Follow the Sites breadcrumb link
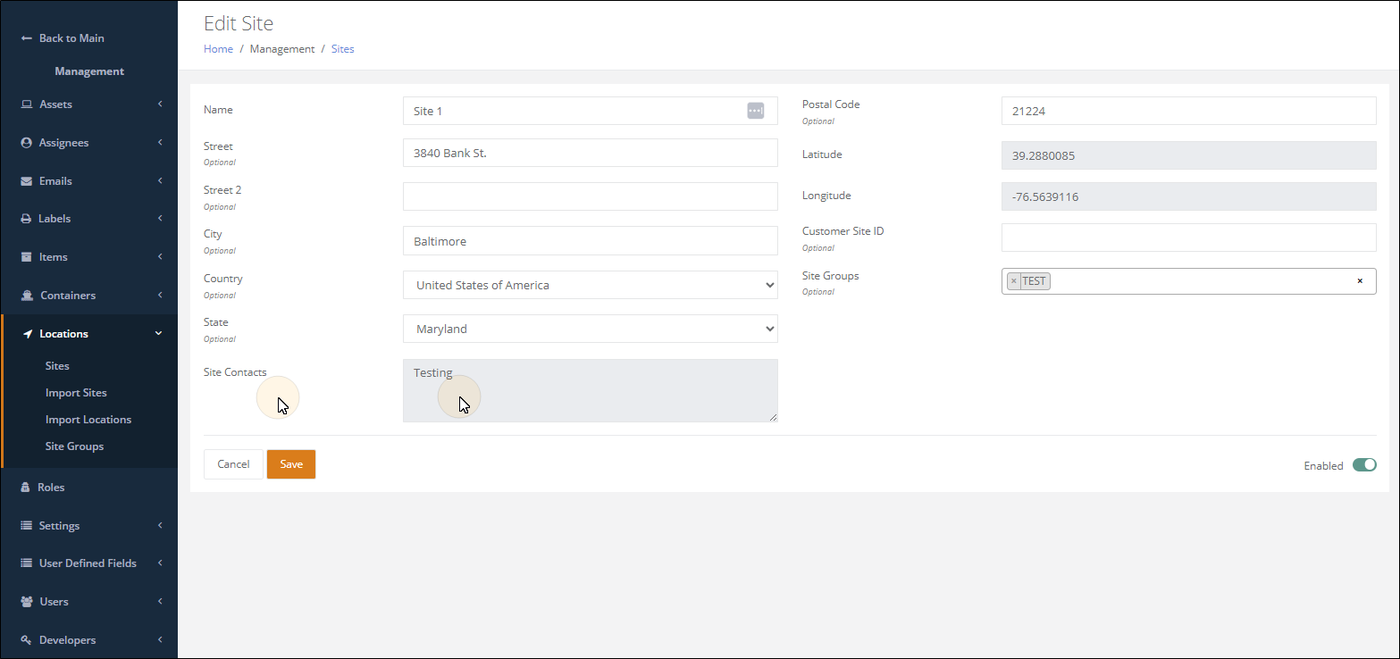 pos(343,49)
